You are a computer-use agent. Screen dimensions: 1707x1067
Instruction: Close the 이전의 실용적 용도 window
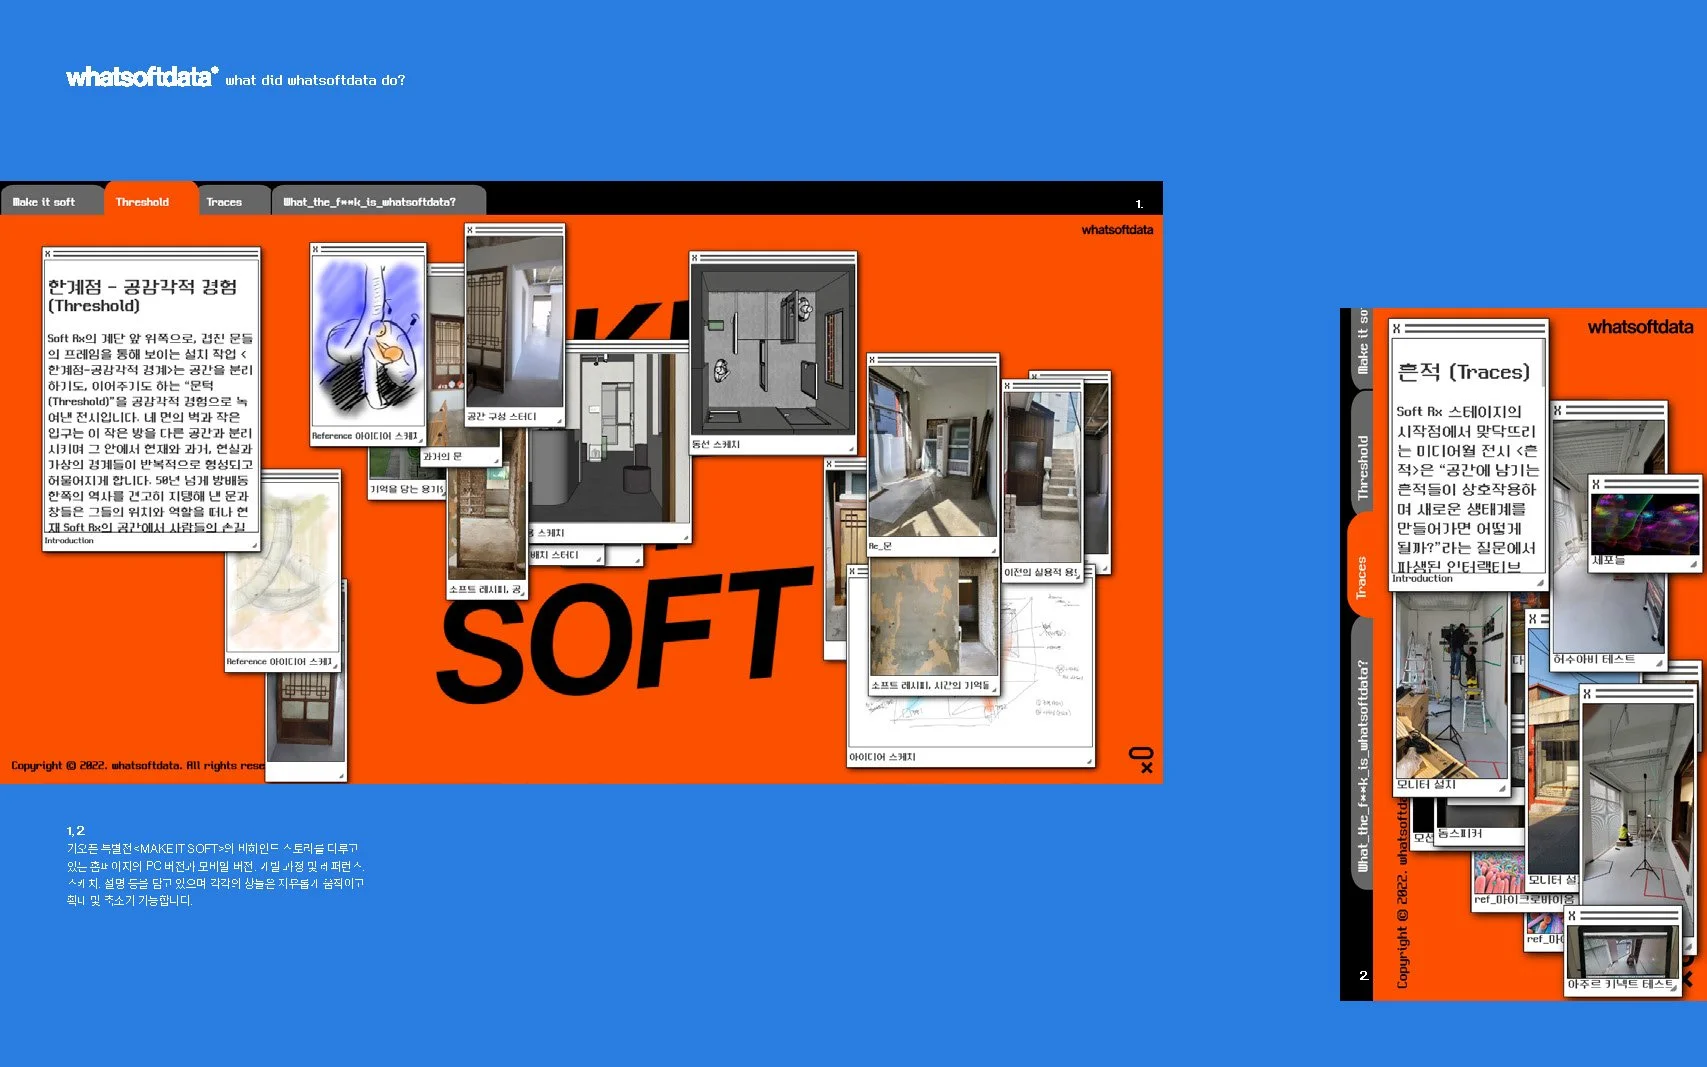(x=1008, y=386)
